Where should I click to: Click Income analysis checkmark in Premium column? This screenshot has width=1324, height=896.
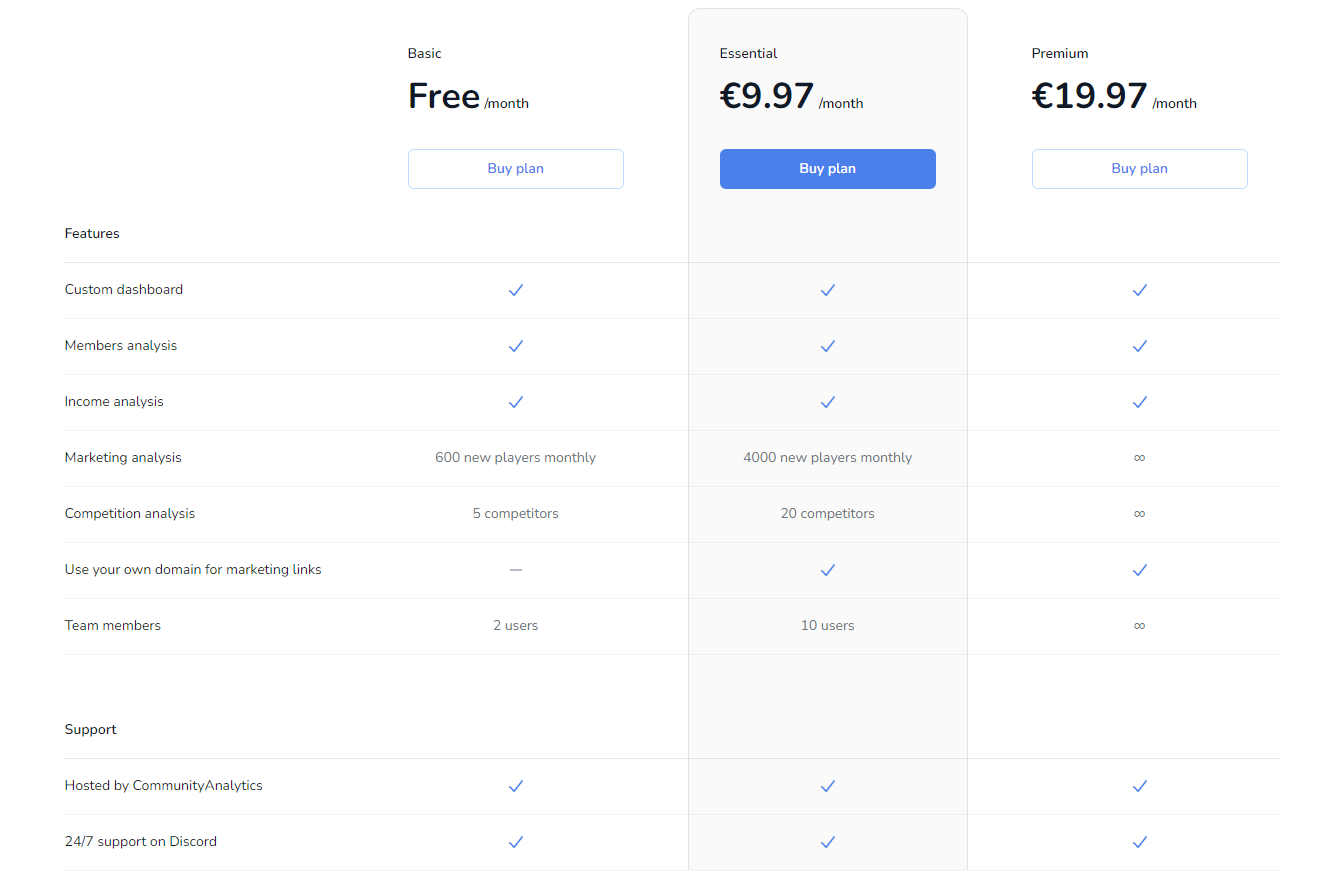tap(1140, 402)
